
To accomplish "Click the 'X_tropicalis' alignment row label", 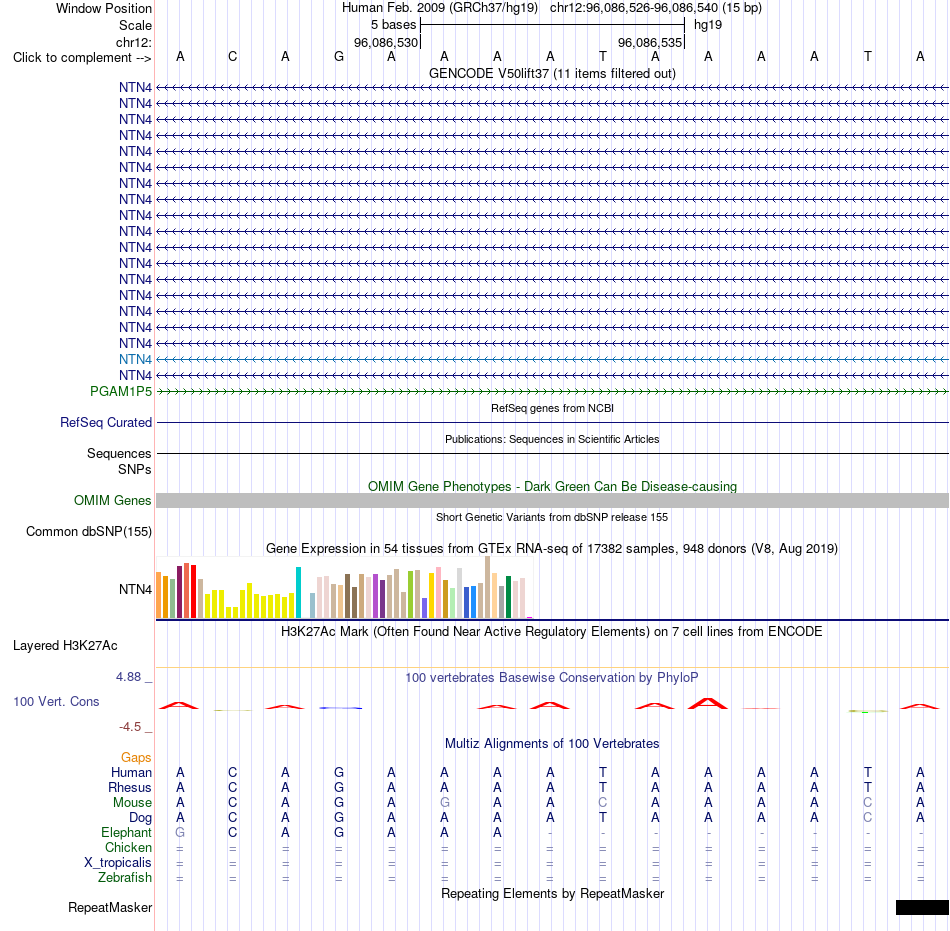I will [118, 862].
